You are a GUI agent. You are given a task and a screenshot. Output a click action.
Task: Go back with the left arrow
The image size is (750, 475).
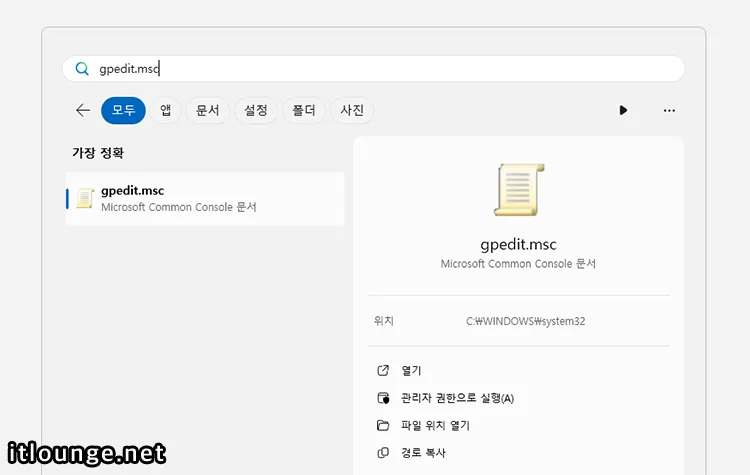point(83,110)
